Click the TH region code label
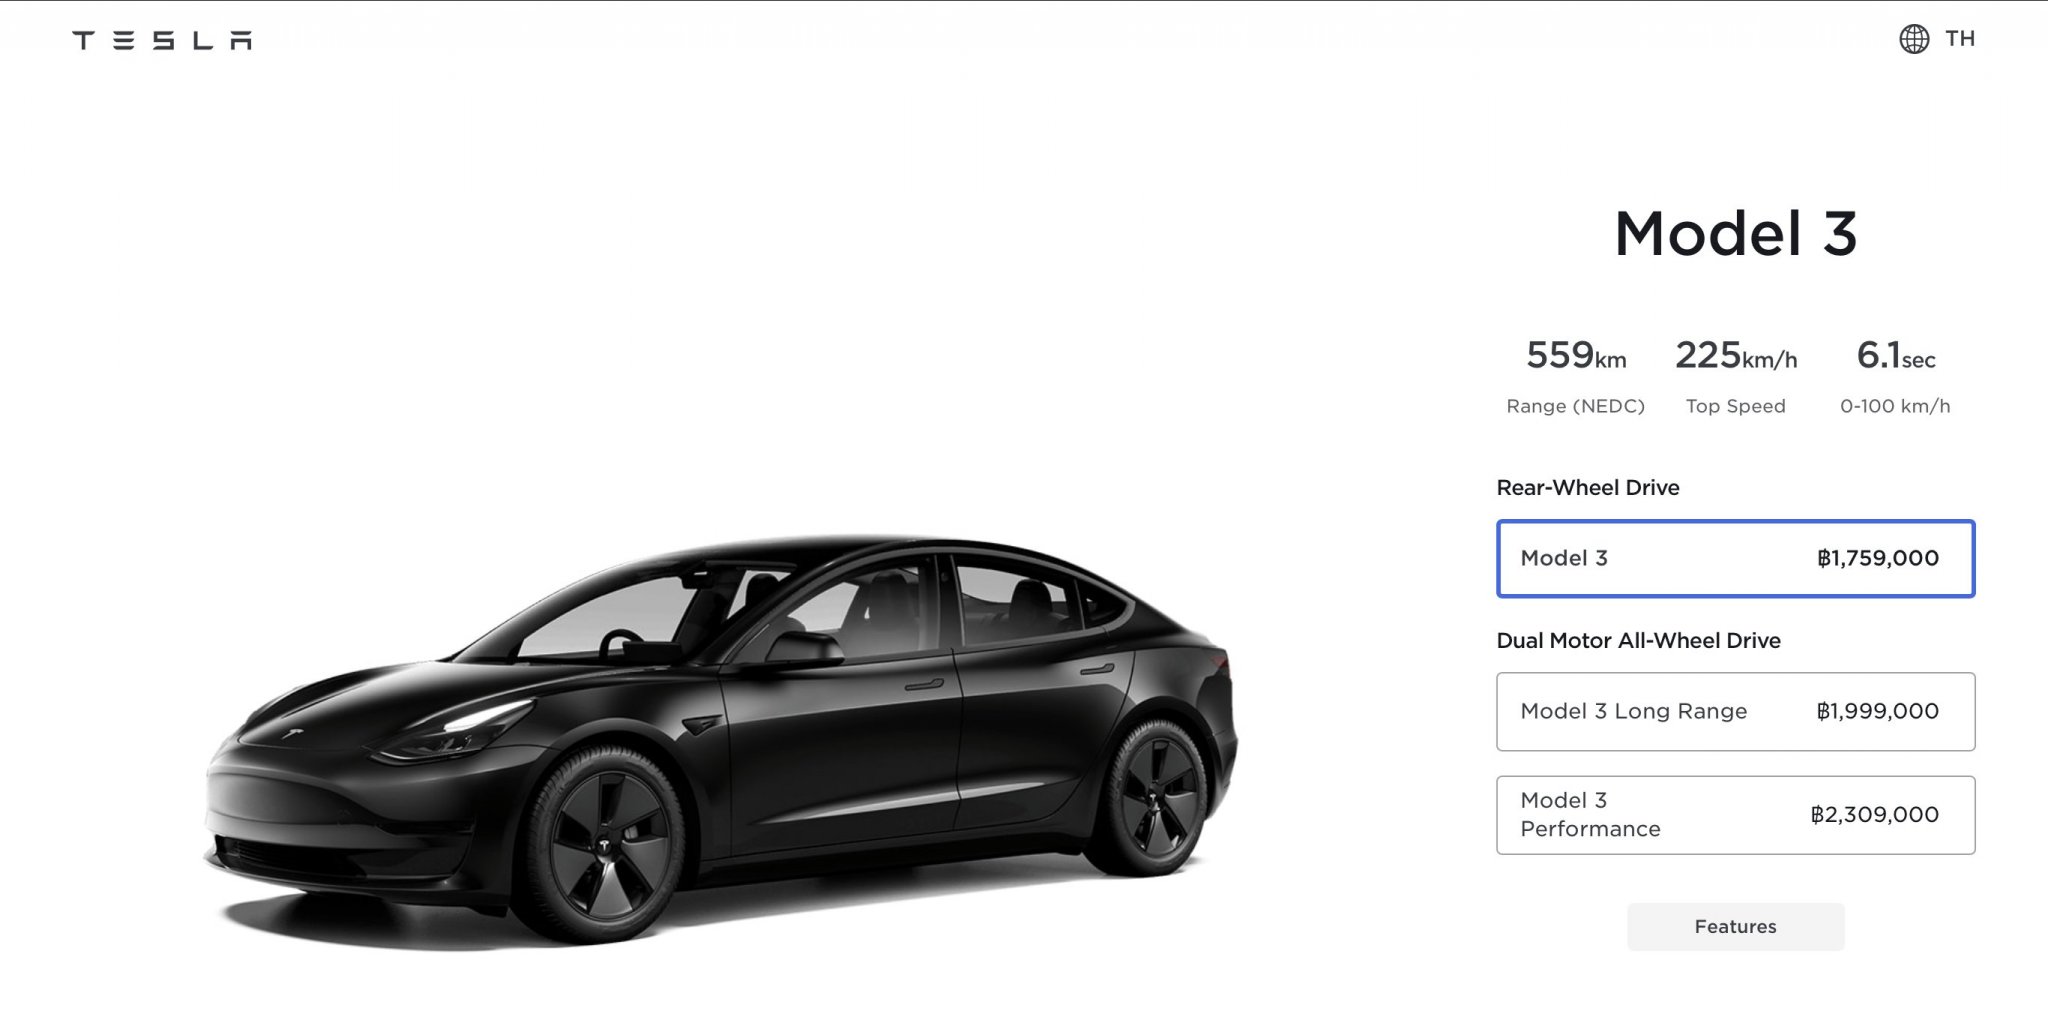Viewport: 2048px width, 1020px height. [1960, 39]
